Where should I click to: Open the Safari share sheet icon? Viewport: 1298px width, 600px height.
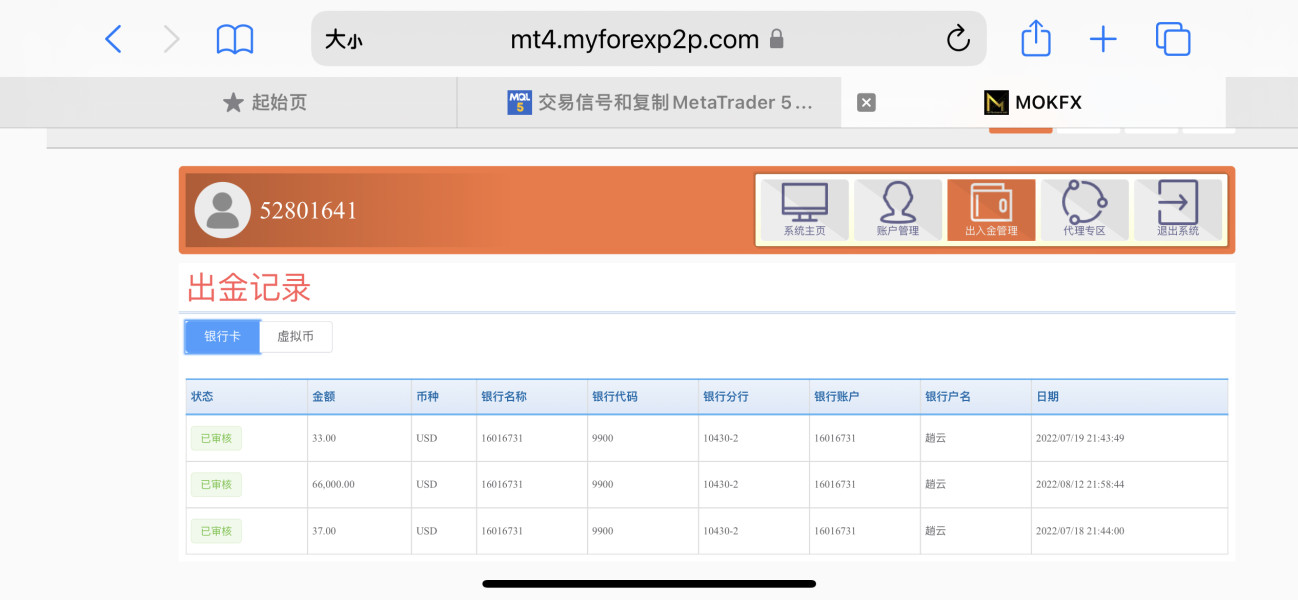tap(1036, 38)
